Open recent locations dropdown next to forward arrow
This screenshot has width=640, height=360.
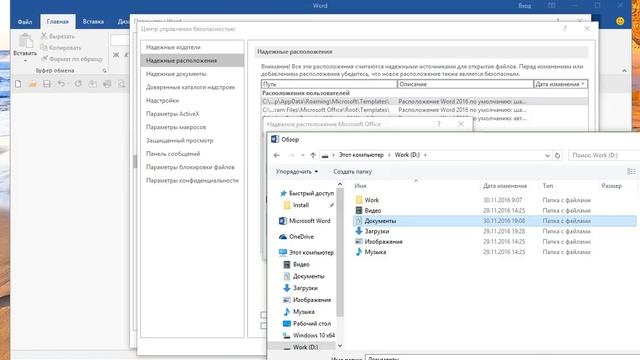pos(302,155)
